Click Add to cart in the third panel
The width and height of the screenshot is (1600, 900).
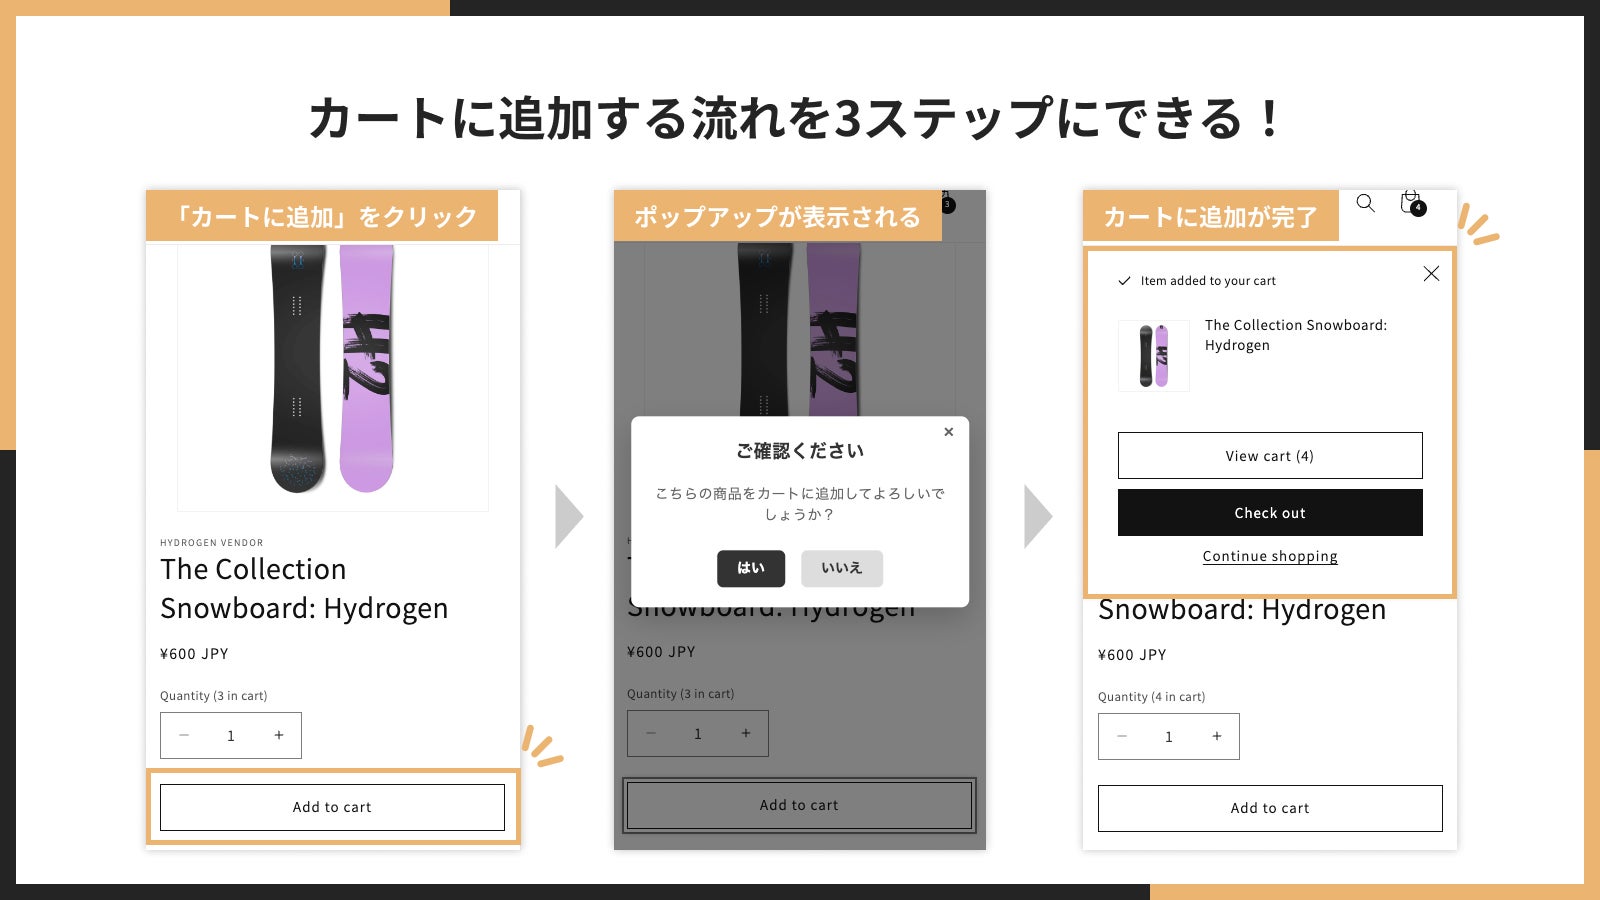coord(1270,808)
